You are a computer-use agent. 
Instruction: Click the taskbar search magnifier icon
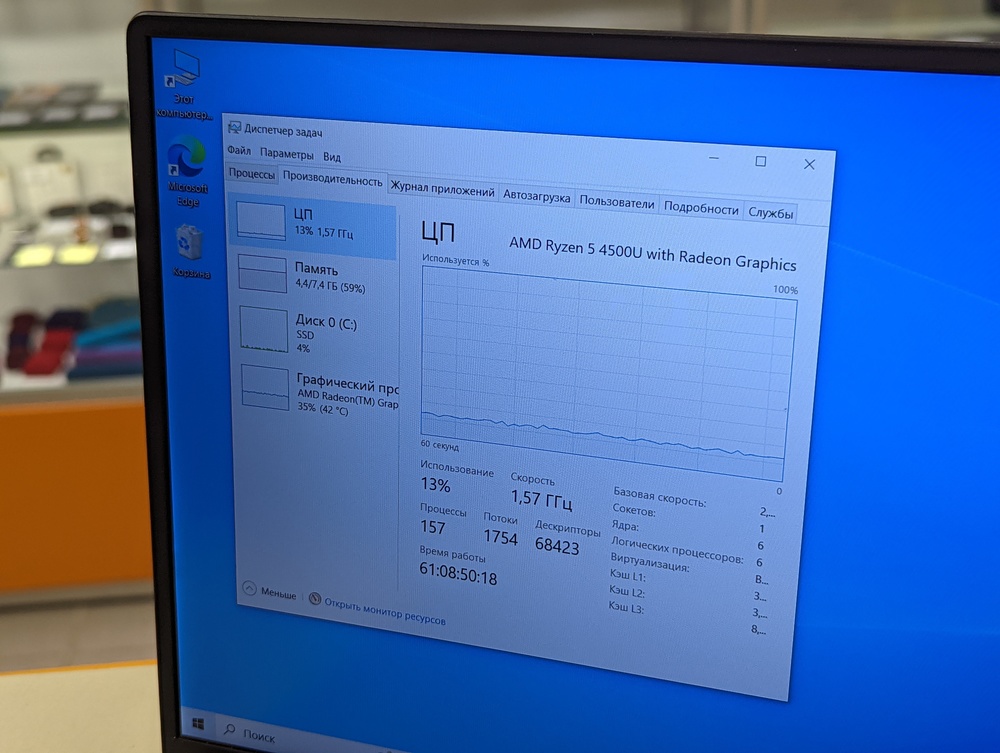pos(230,729)
